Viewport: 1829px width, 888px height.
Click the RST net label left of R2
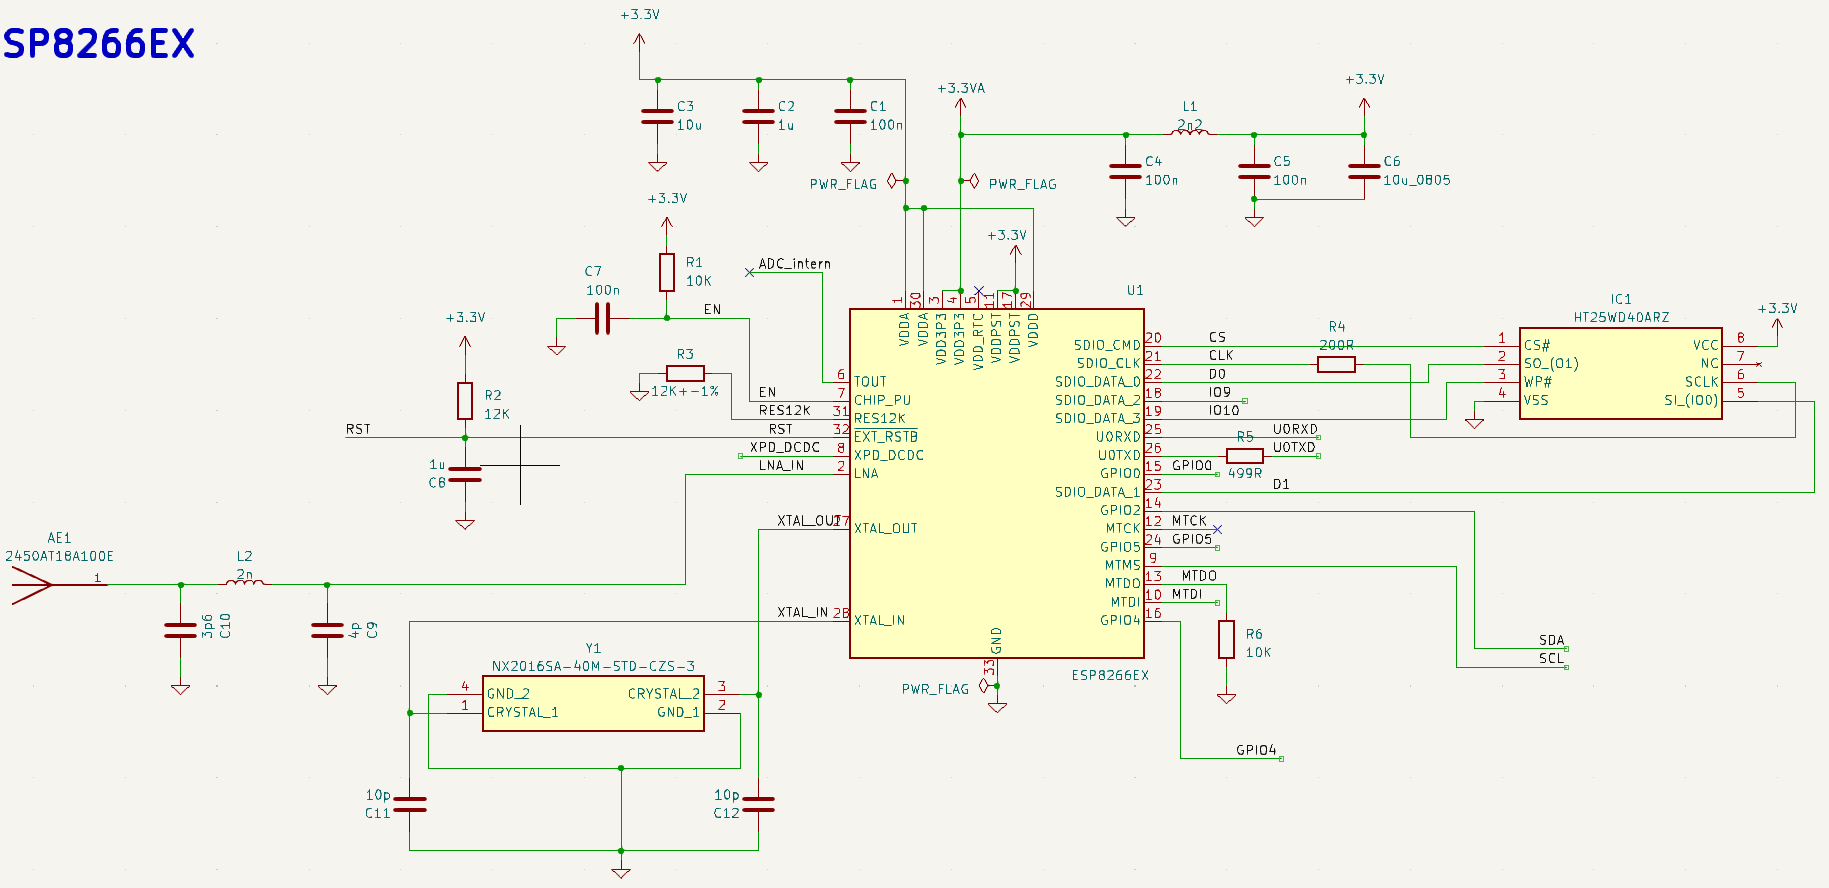[x=358, y=429]
